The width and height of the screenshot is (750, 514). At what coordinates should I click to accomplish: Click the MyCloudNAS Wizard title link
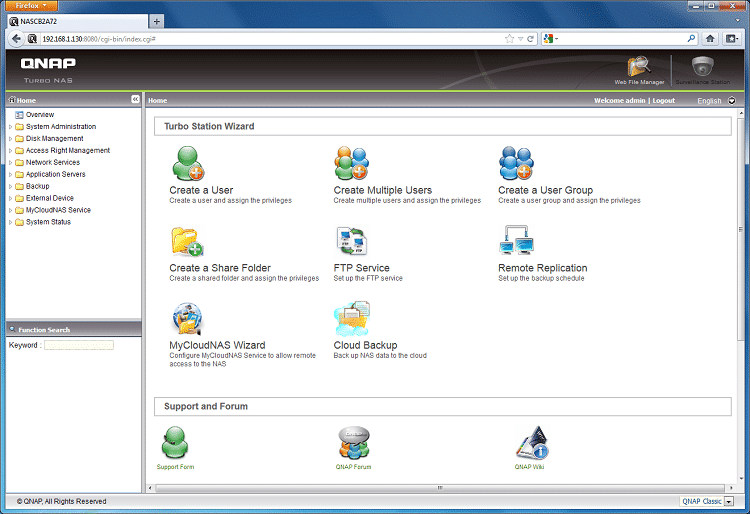[x=217, y=345]
